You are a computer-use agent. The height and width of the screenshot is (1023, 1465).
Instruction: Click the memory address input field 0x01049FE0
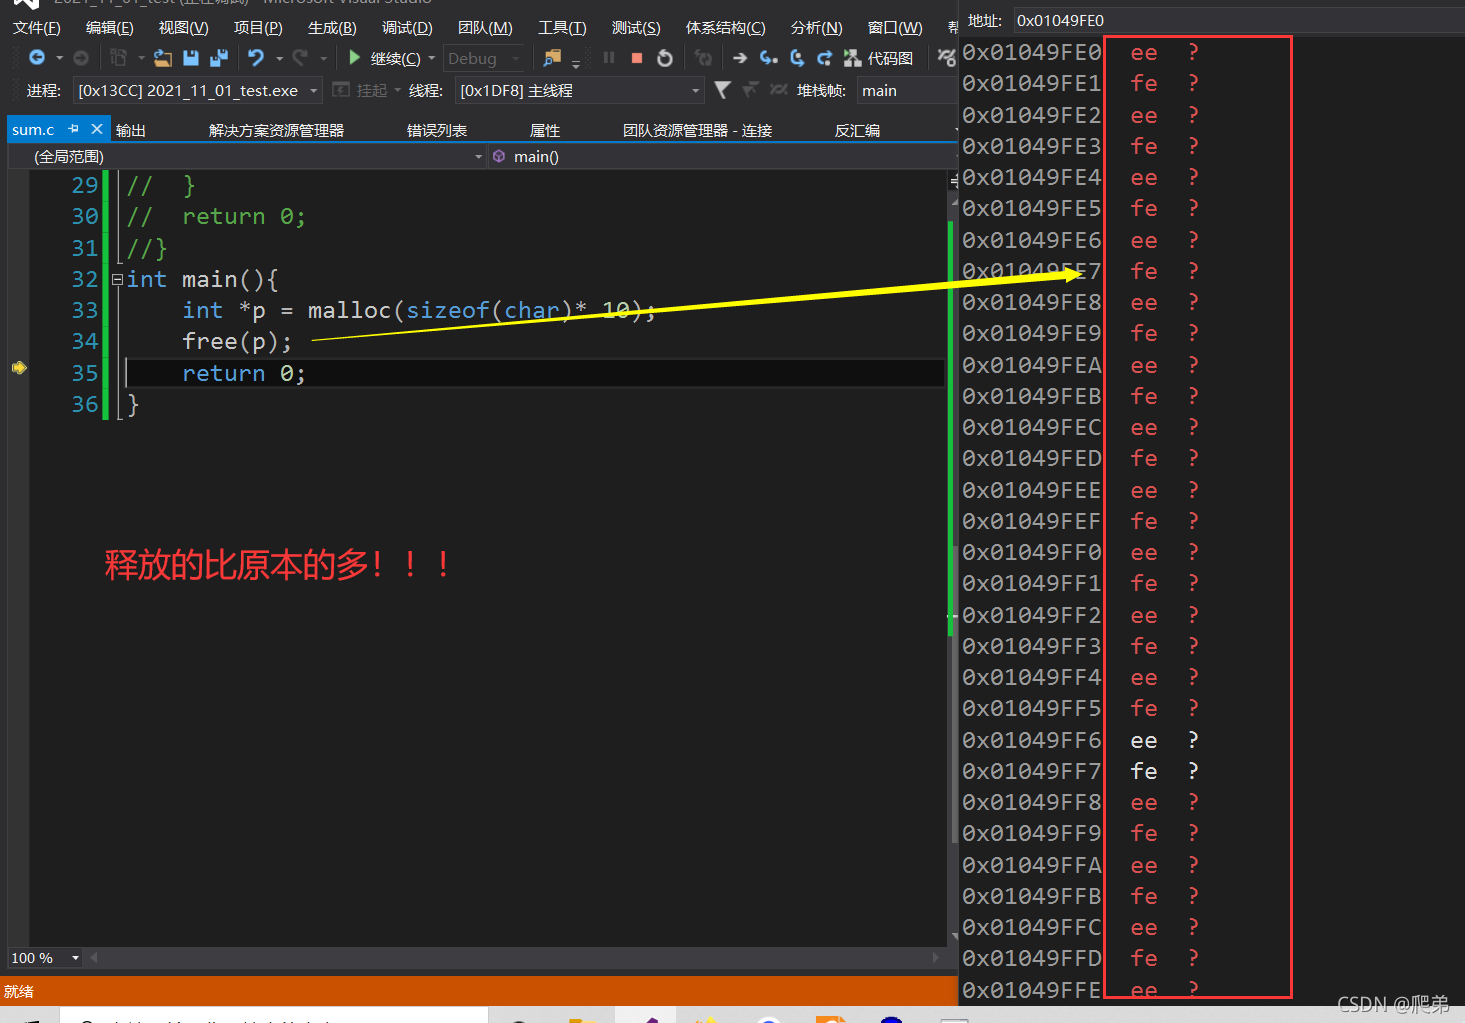point(1238,20)
